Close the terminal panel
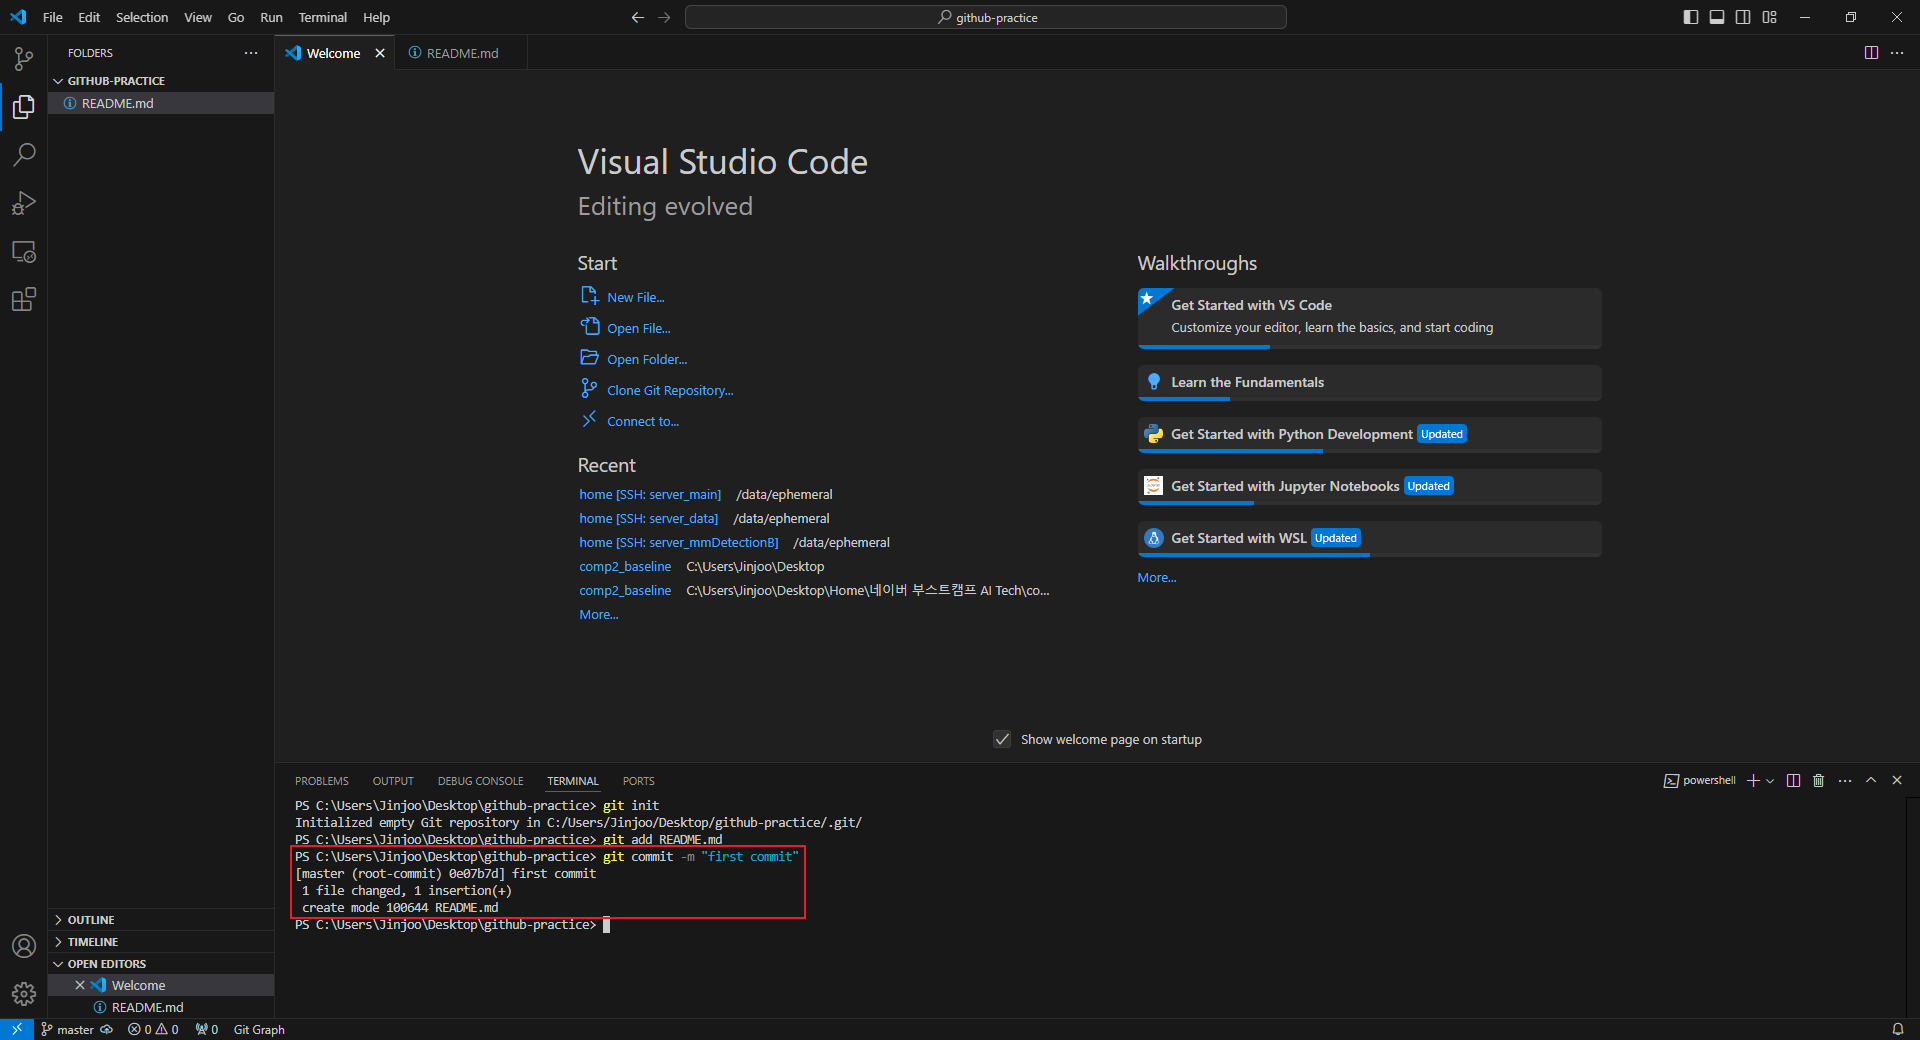The height and width of the screenshot is (1040, 1920). click(x=1897, y=781)
